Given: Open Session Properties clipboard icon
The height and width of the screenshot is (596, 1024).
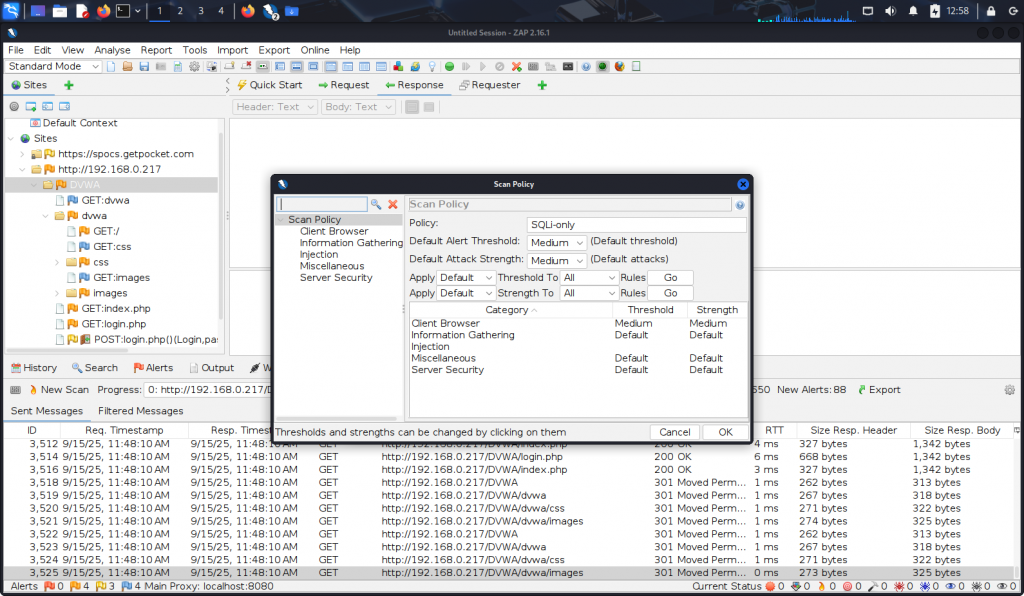Looking at the screenshot, I should coord(178,66).
